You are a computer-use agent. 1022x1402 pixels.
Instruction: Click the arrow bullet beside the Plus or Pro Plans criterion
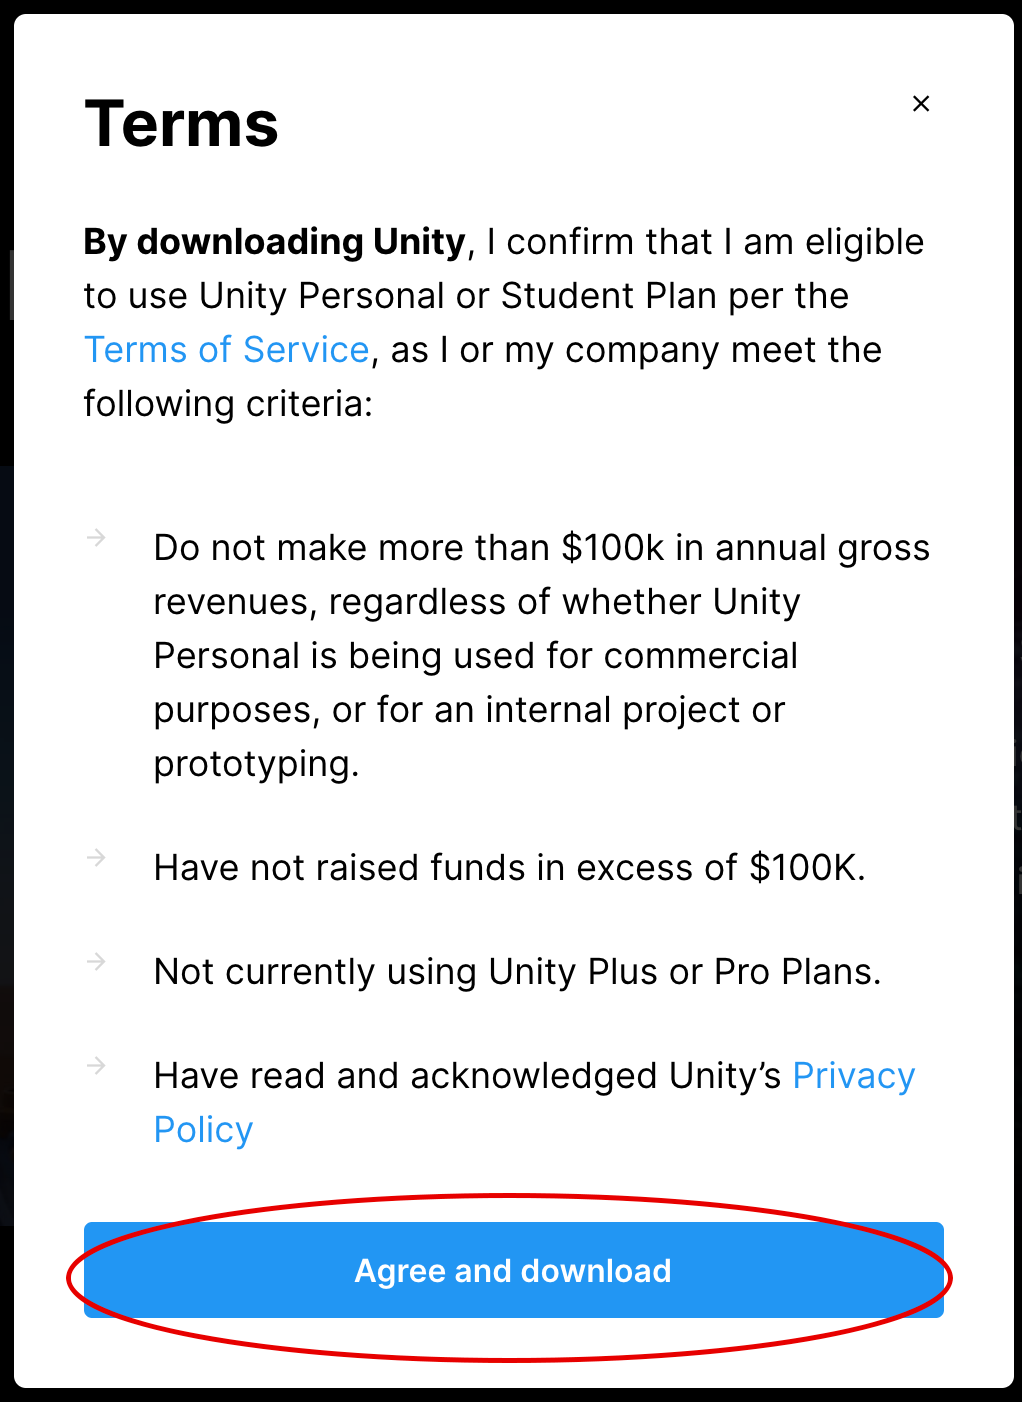pos(96,962)
